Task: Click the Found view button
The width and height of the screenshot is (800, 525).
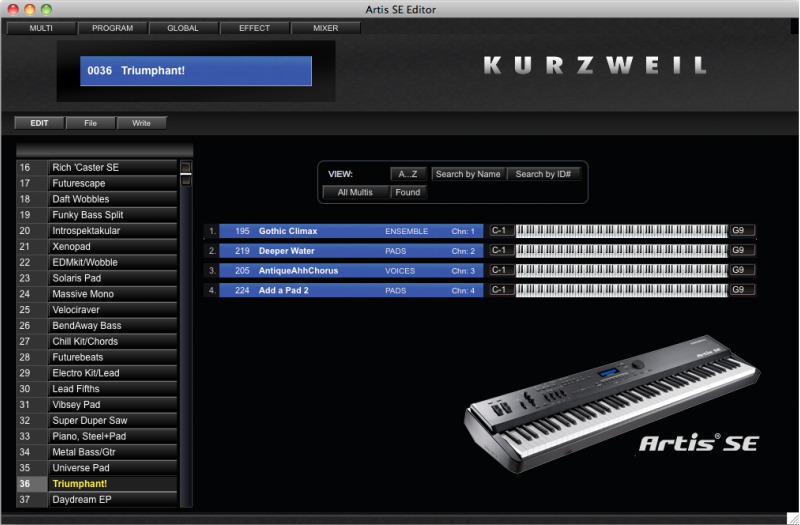Action: click(408, 192)
